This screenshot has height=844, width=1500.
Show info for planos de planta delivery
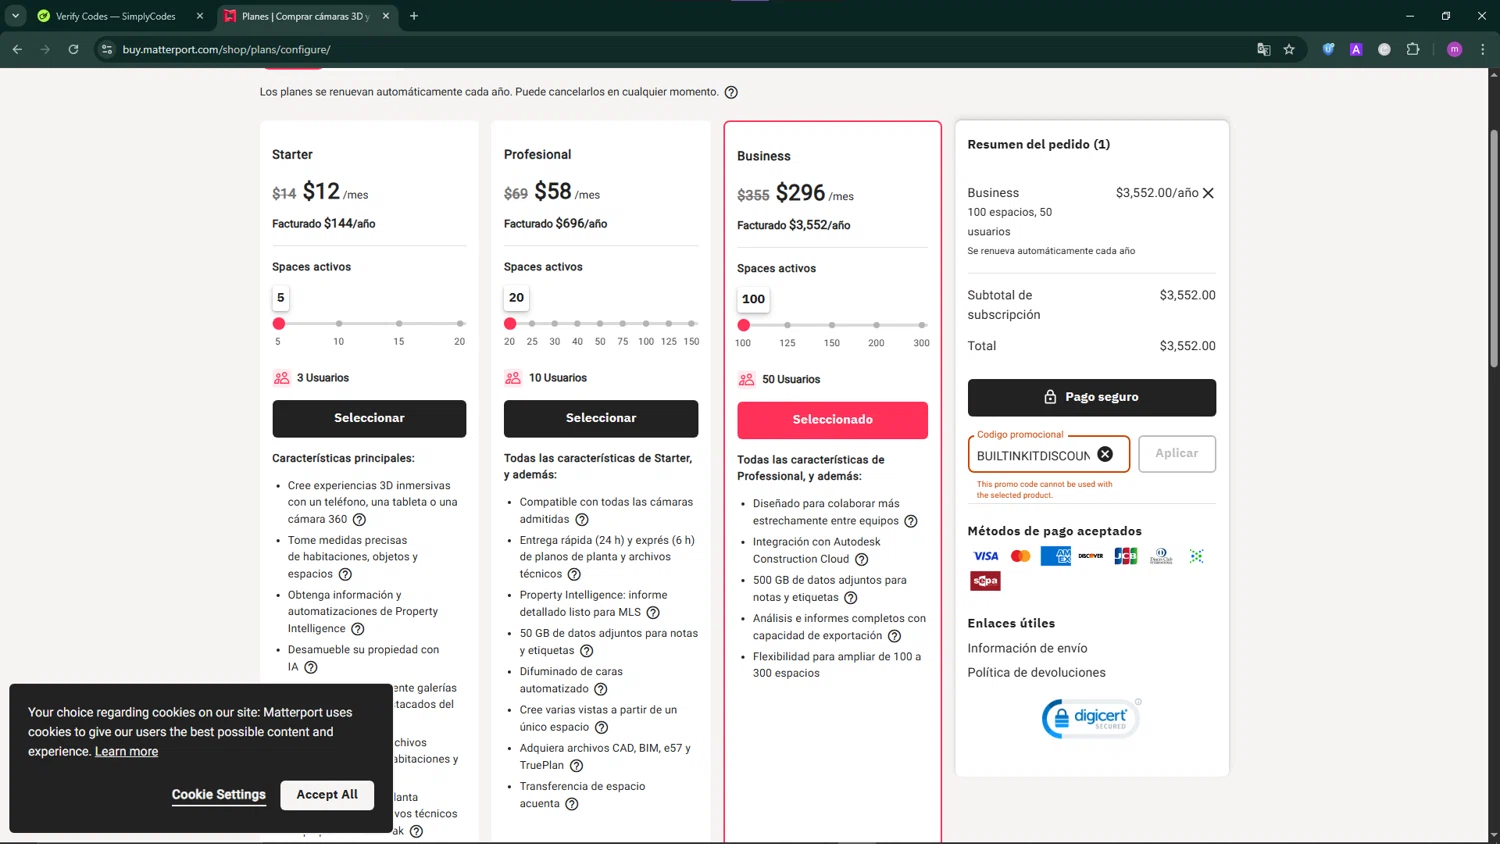pos(574,574)
